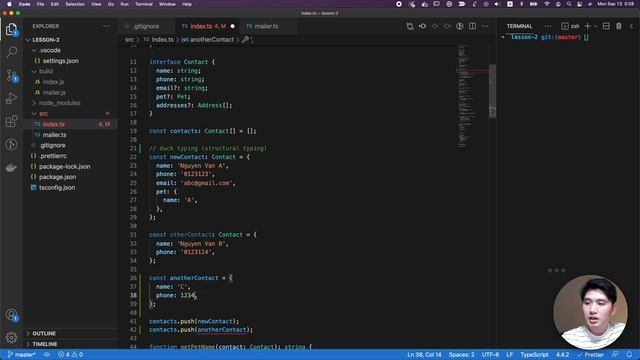This screenshot has height=360, width=640.
Task: Click the zsh terminal shell indicator
Action: pyautogui.click(x=570, y=26)
